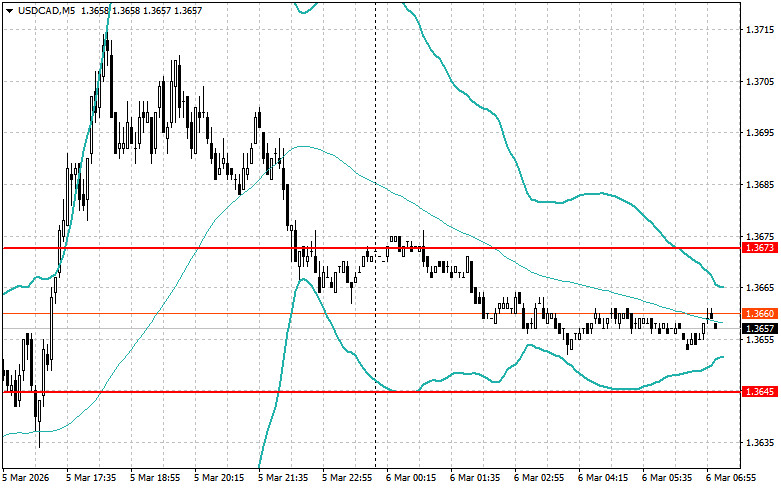Select the 5 Mar 22:55 time label
The height and width of the screenshot is (489, 781).
[x=347, y=478]
